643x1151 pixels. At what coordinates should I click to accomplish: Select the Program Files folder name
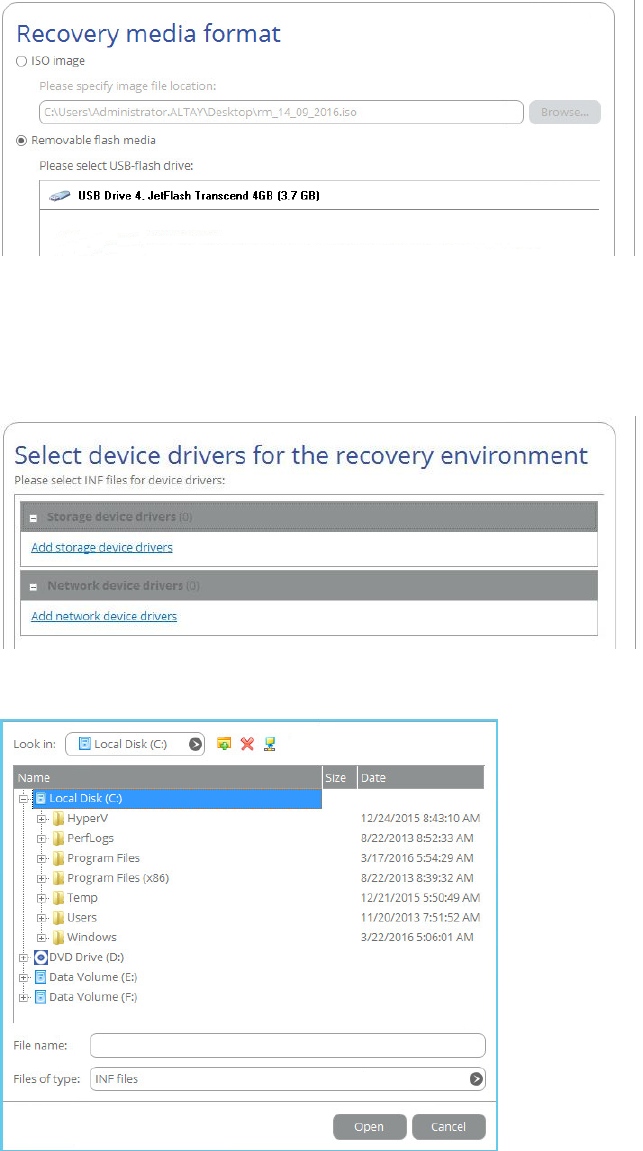[x=103, y=857]
